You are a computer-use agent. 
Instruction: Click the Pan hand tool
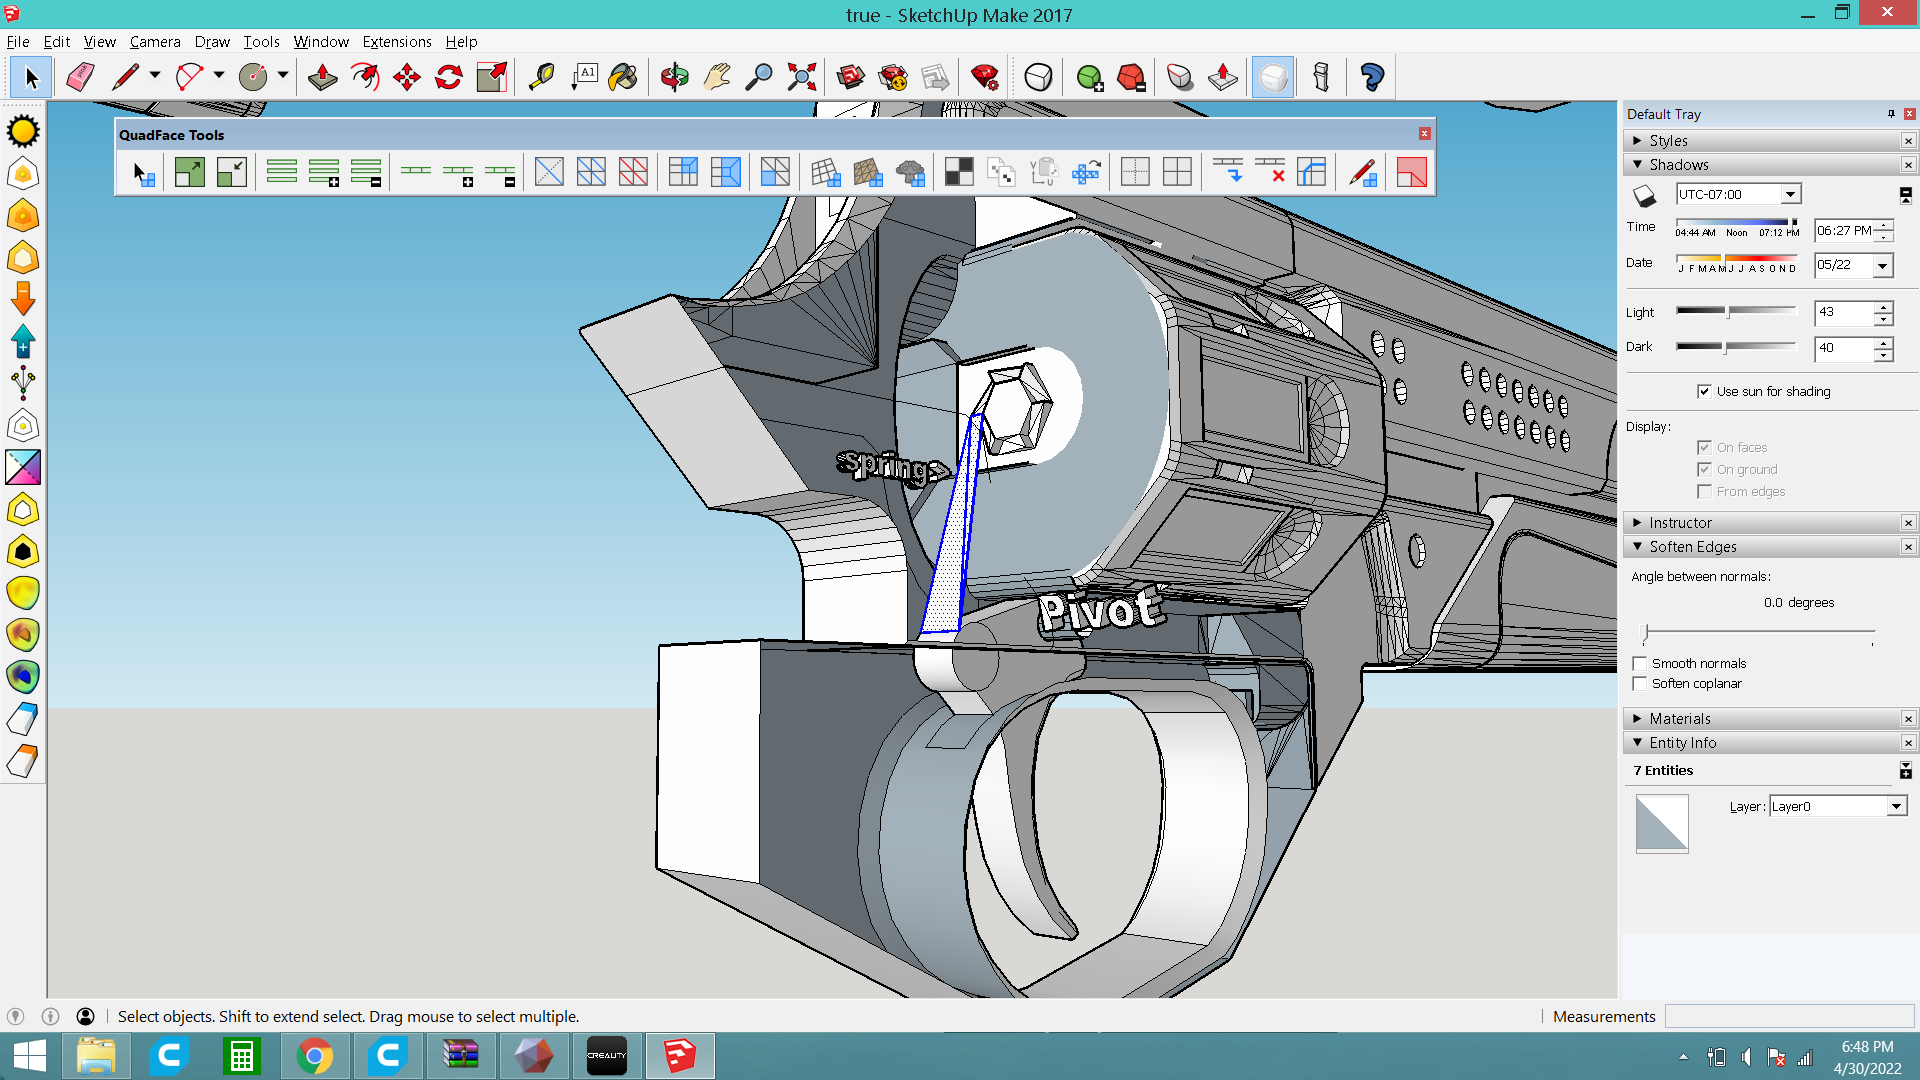tap(717, 77)
